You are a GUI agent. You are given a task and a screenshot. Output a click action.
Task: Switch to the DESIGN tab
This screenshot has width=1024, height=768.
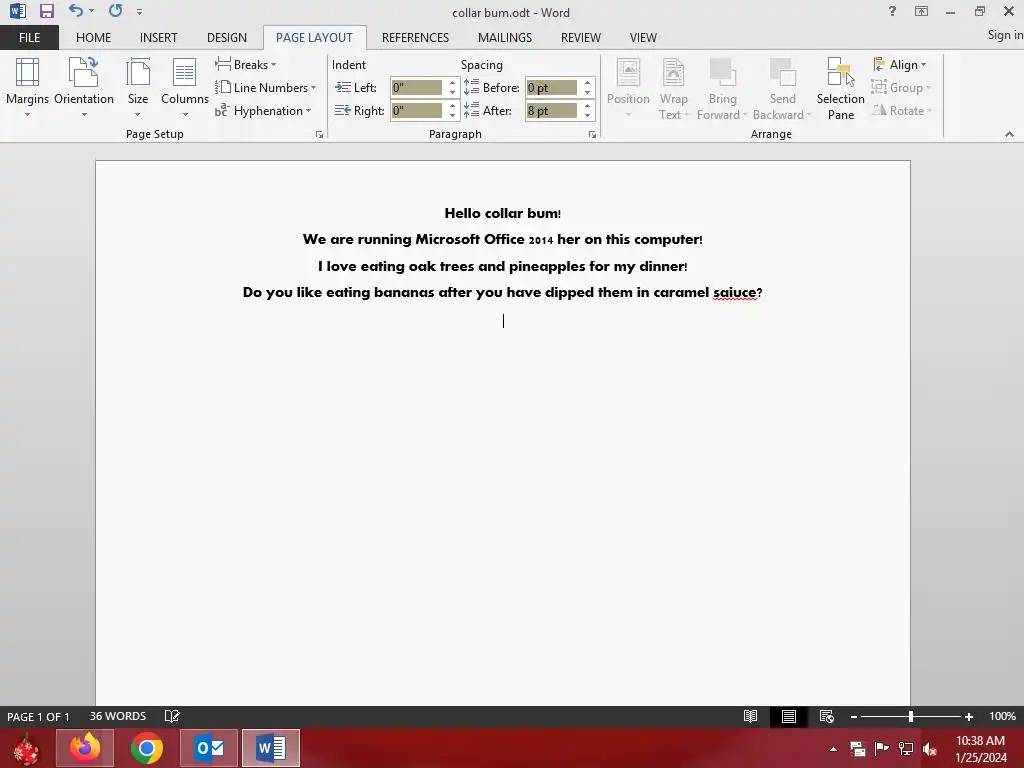(x=227, y=38)
